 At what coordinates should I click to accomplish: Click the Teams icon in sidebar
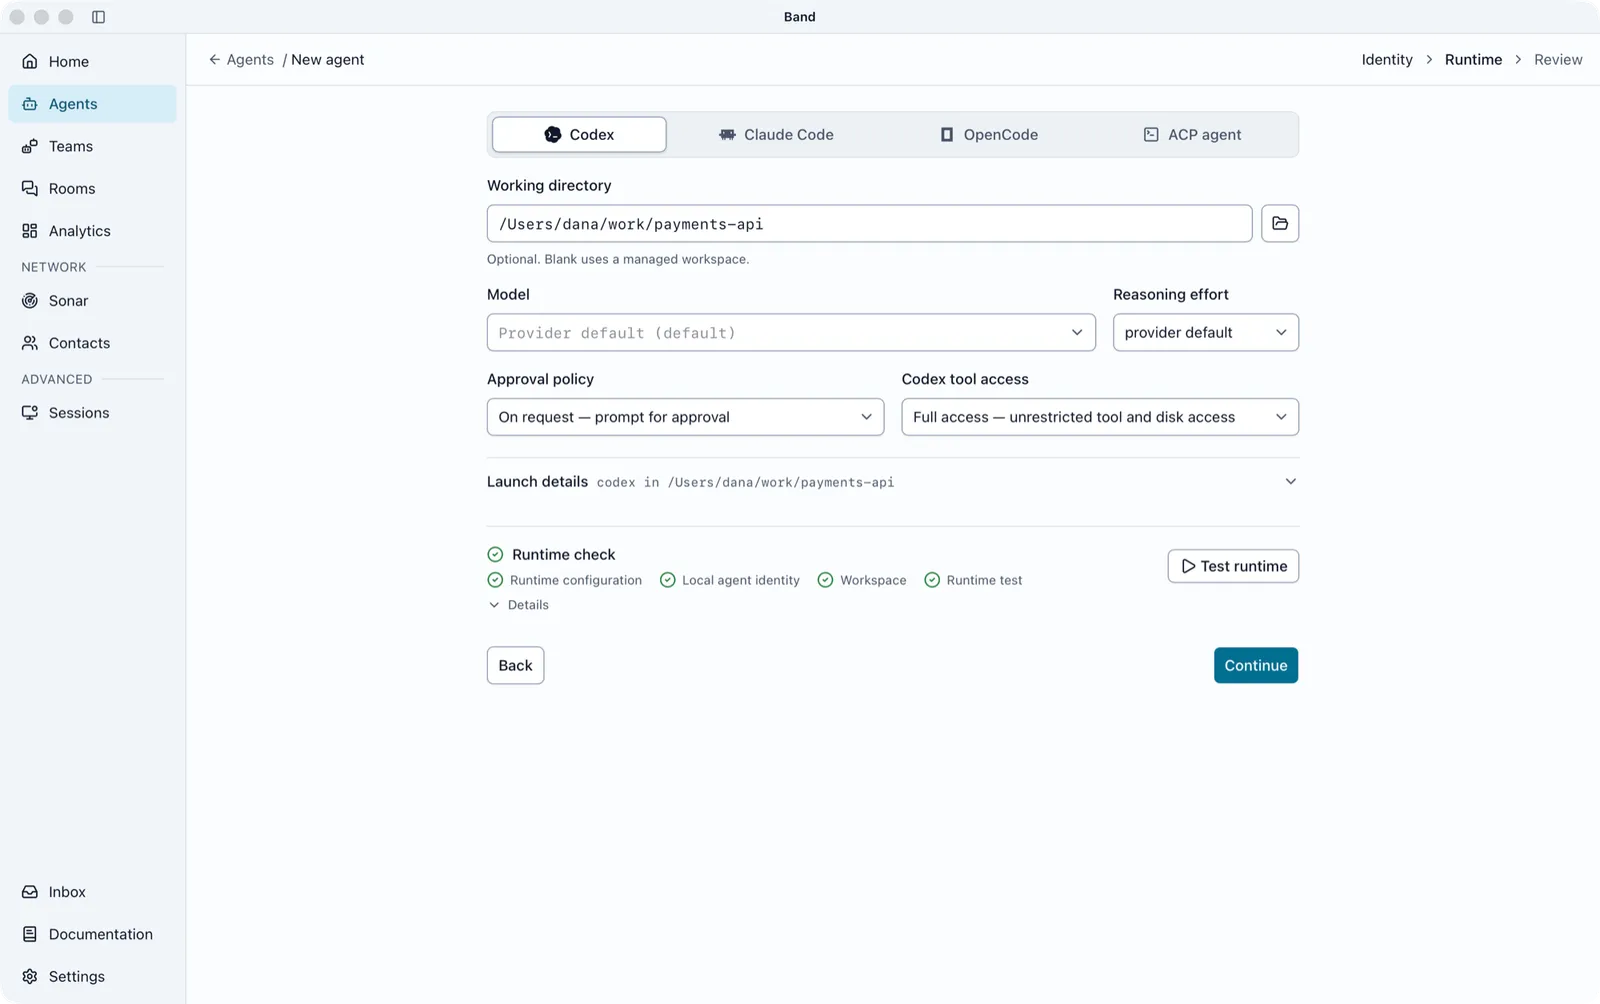pyautogui.click(x=30, y=146)
